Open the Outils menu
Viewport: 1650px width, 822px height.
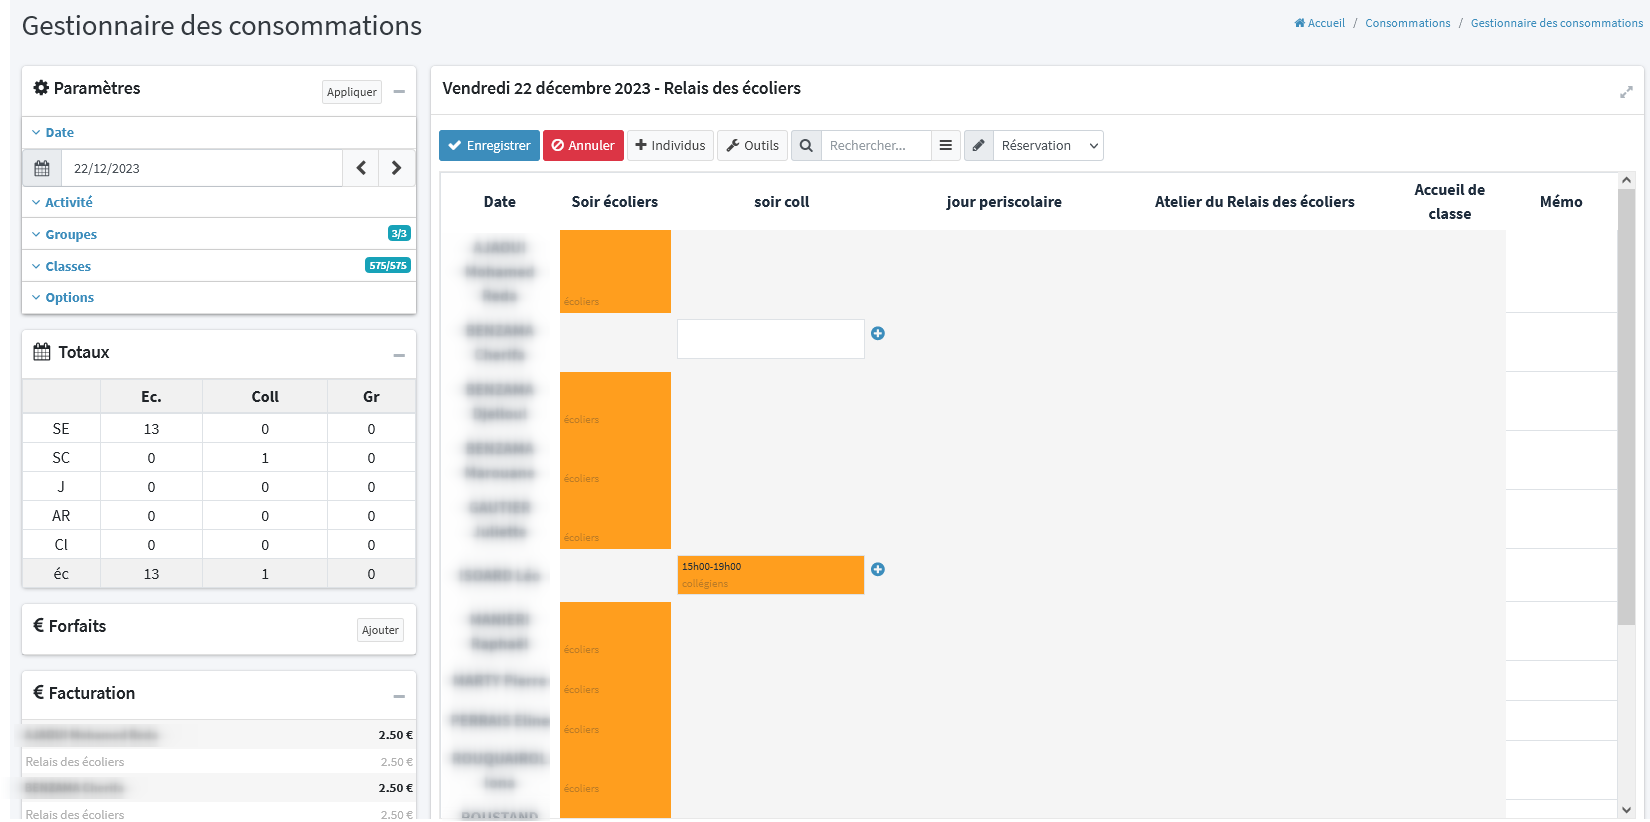752,146
